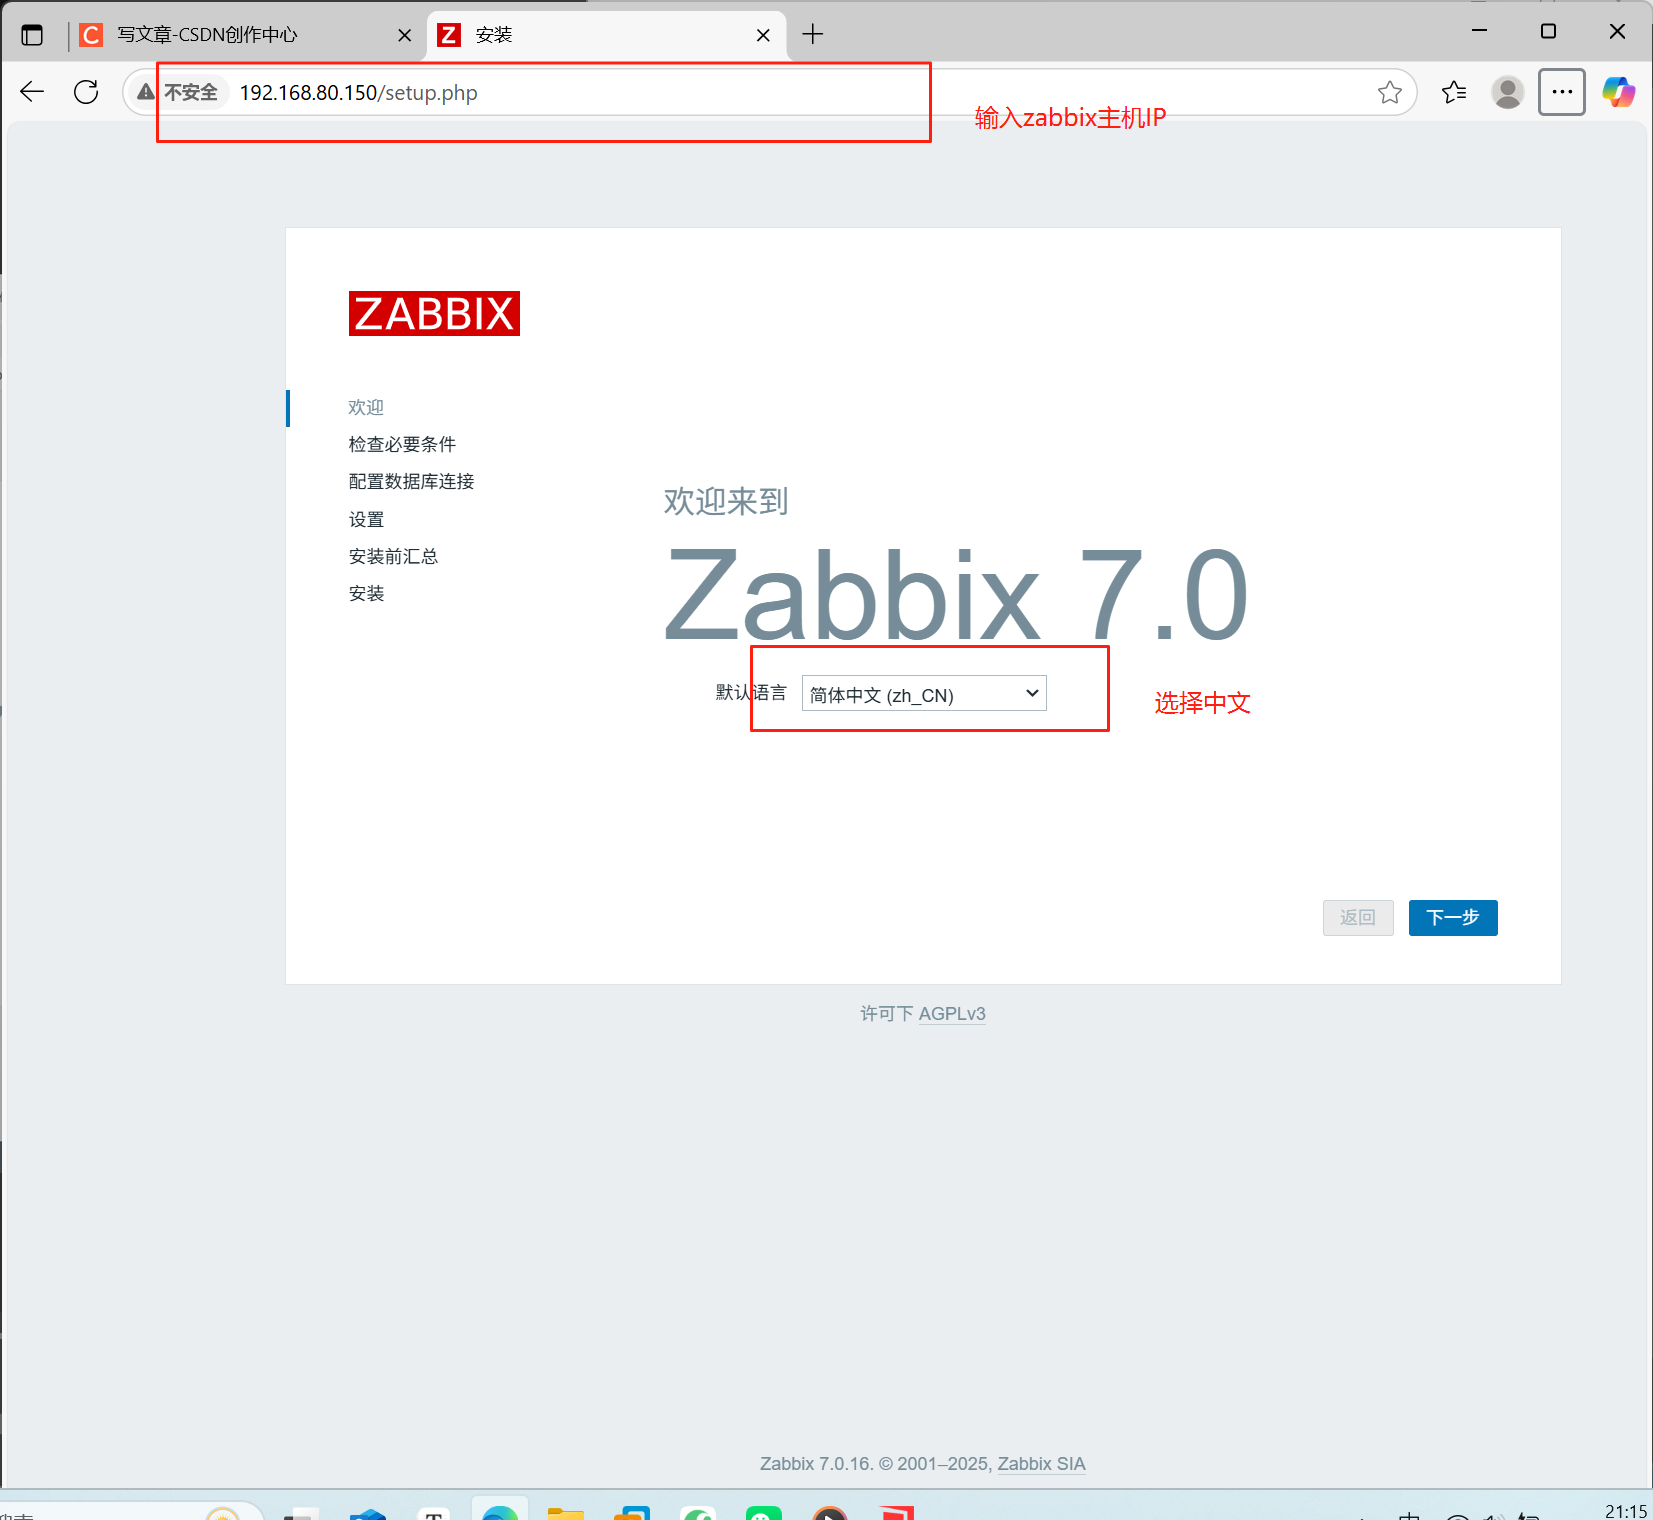Open the tab actions menu icon

[x=32, y=35]
